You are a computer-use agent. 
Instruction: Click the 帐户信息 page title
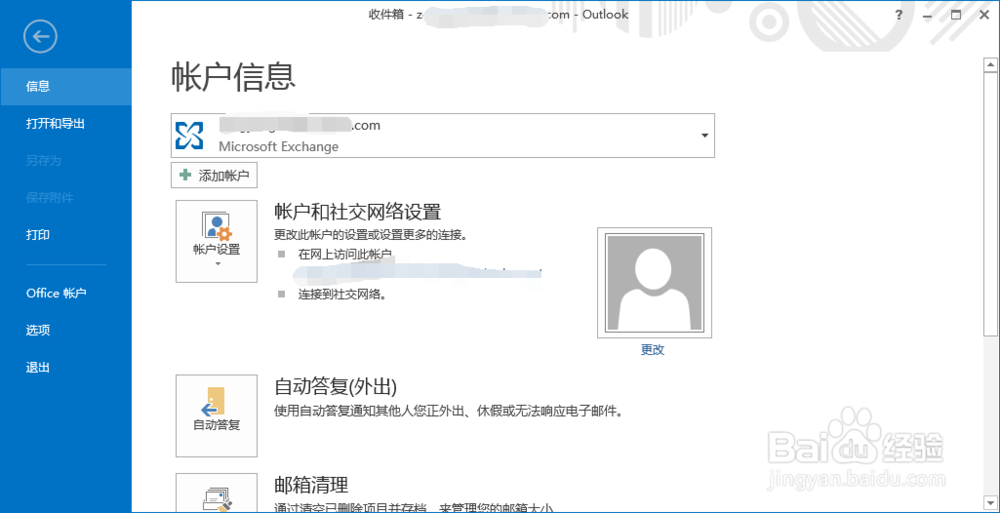point(234,78)
